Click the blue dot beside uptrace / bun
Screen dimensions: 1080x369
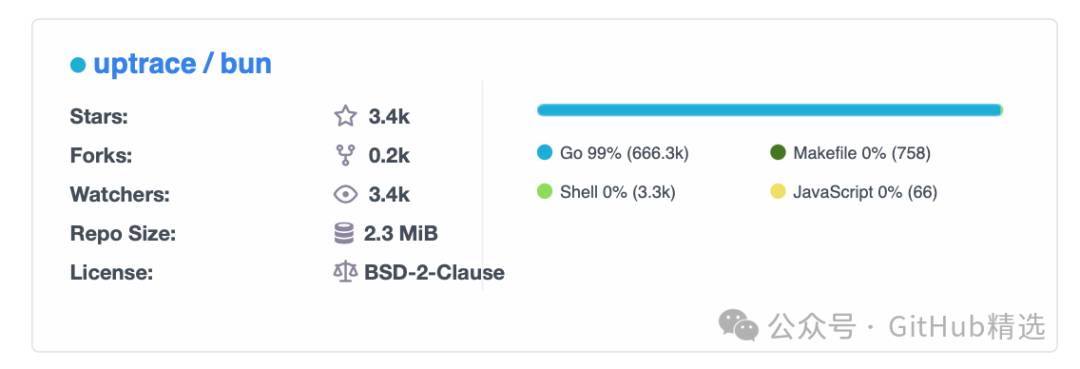click(x=78, y=65)
